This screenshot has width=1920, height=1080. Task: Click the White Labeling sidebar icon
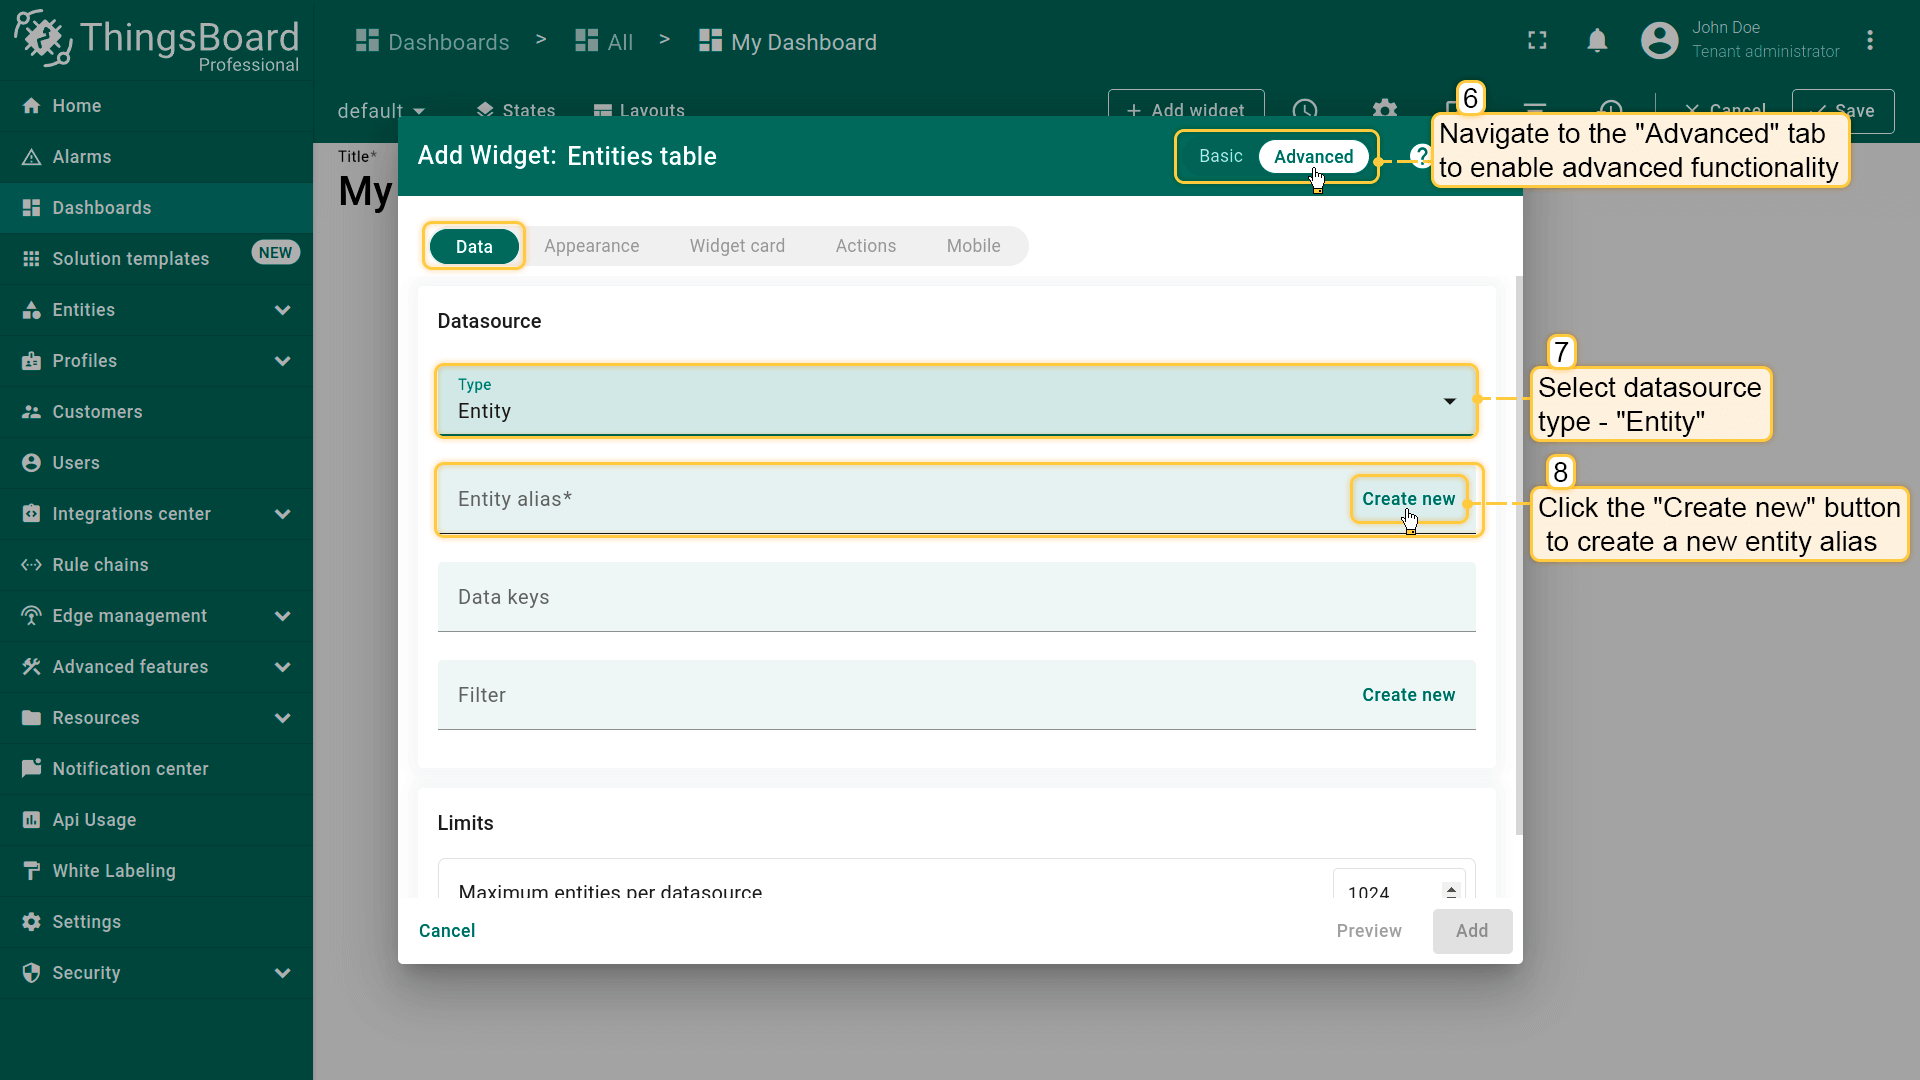(31, 871)
